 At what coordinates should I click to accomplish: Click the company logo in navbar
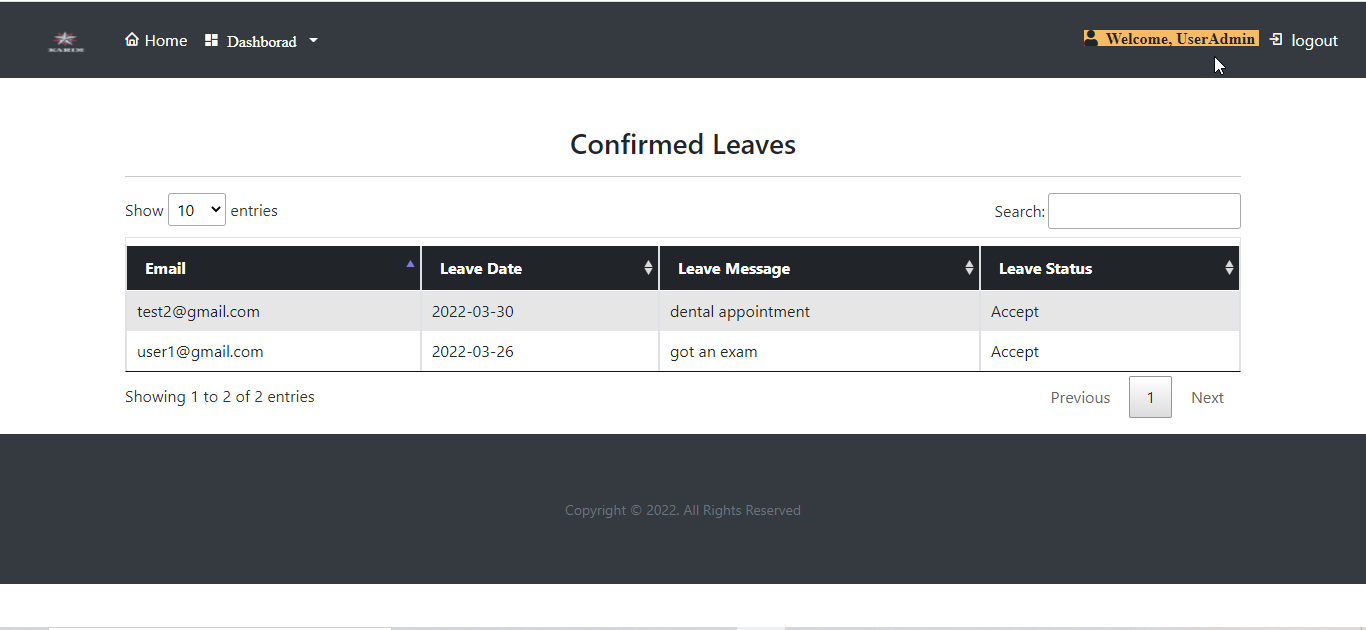pyautogui.click(x=64, y=40)
